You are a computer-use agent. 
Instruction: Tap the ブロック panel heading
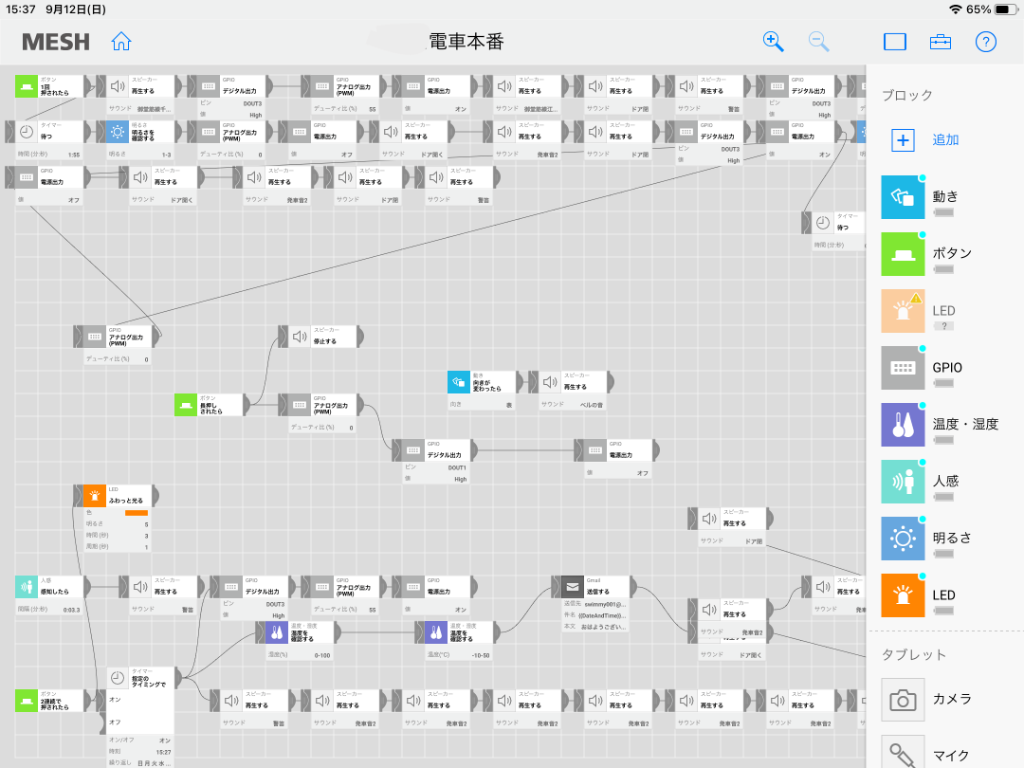click(907, 95)
